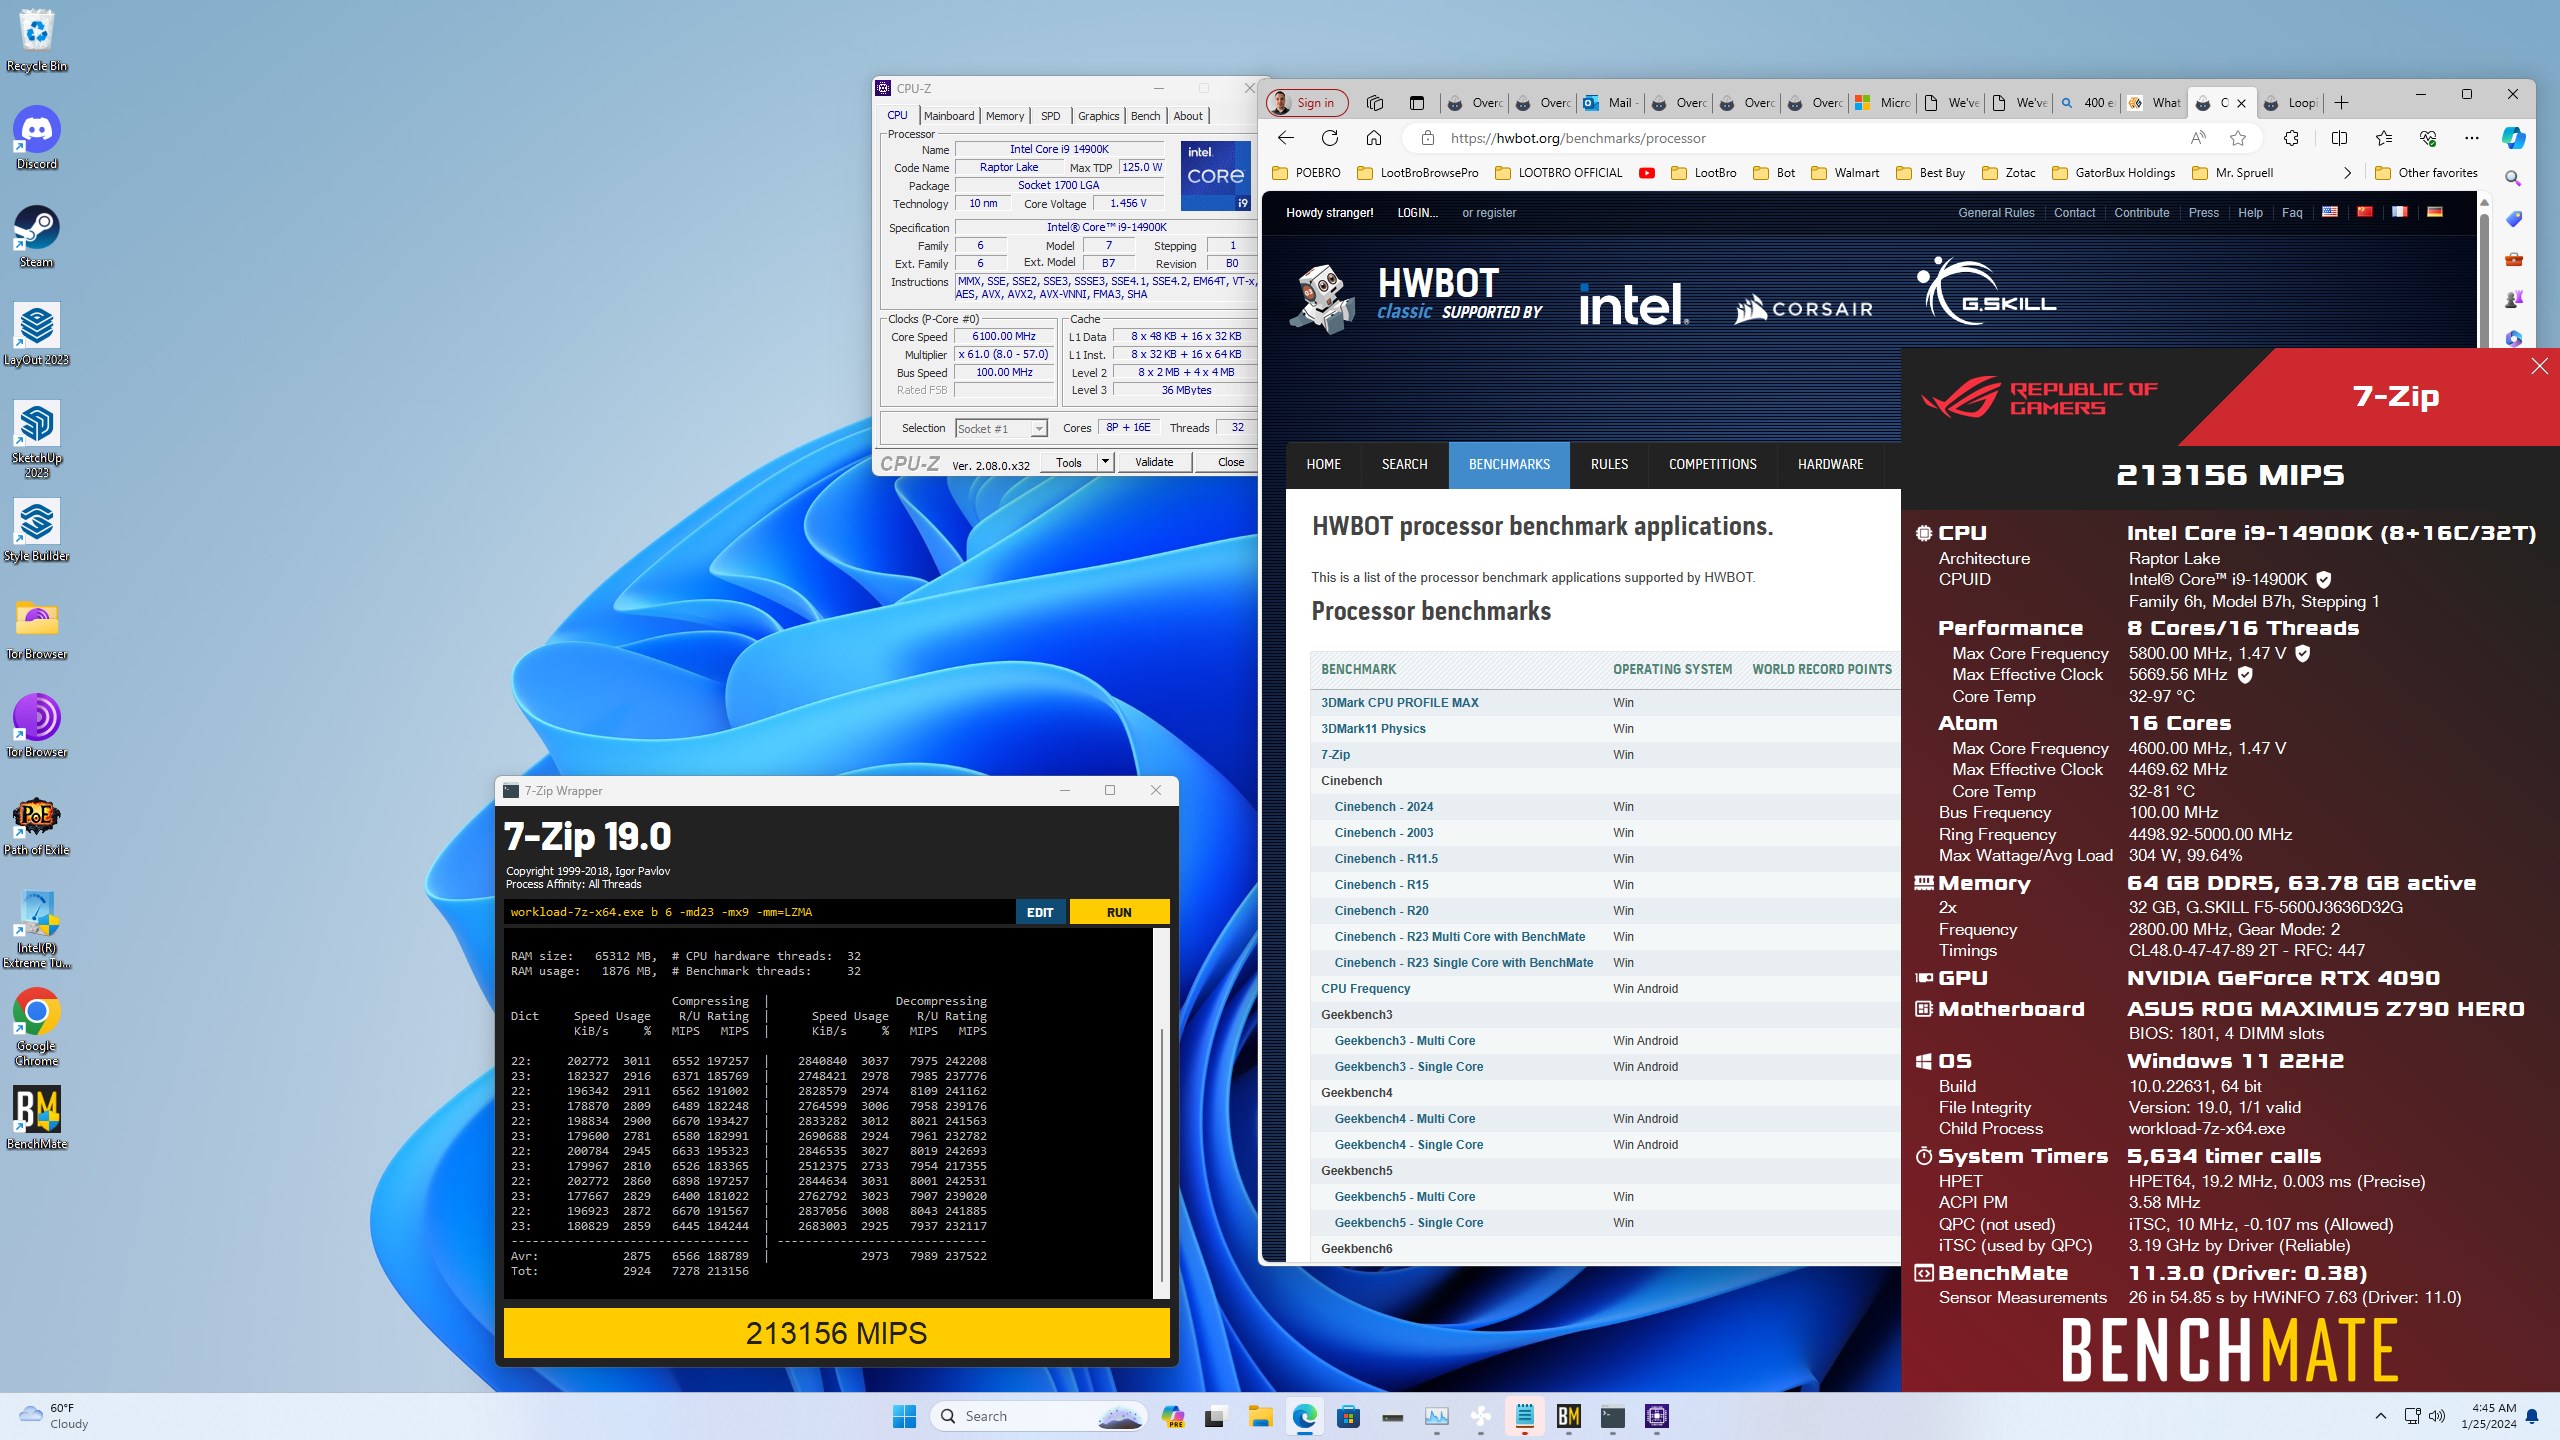Click the Windows taskbar Search box

(1038, 1416)
